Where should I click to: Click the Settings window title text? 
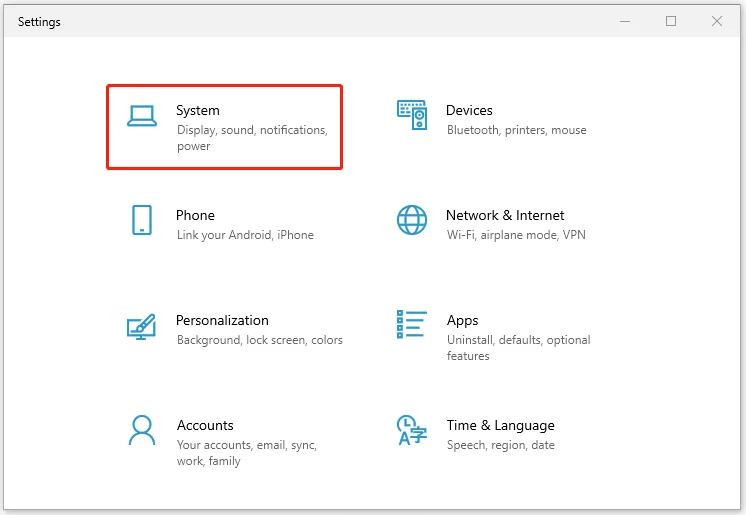coord(39,22)
